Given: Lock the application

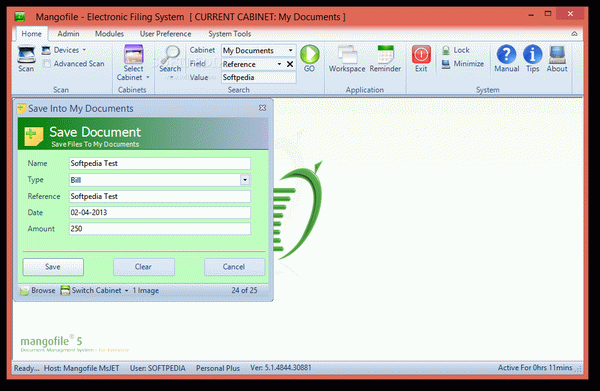Looking at the screenshot, I should 456,50.
